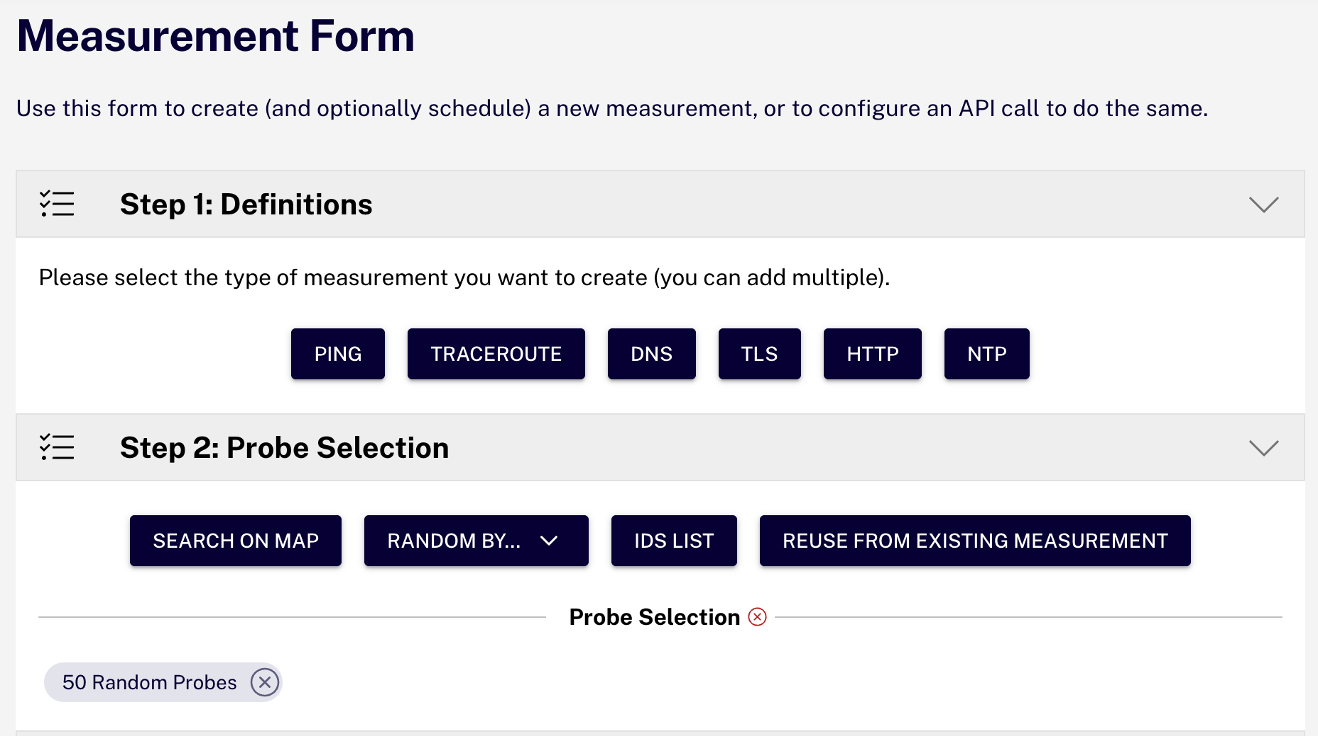Click the Step 1: Definitions header title

(246, 204)
